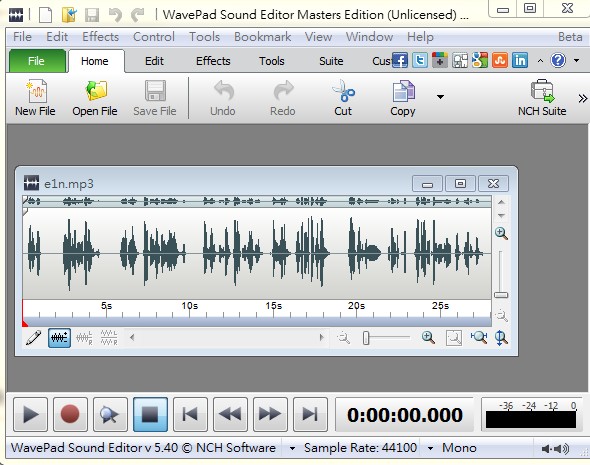The height and width of the screenshot is (465, 590).
Task: Click vertical zoom out magnifier near timeline
Action: coord(501,315)
